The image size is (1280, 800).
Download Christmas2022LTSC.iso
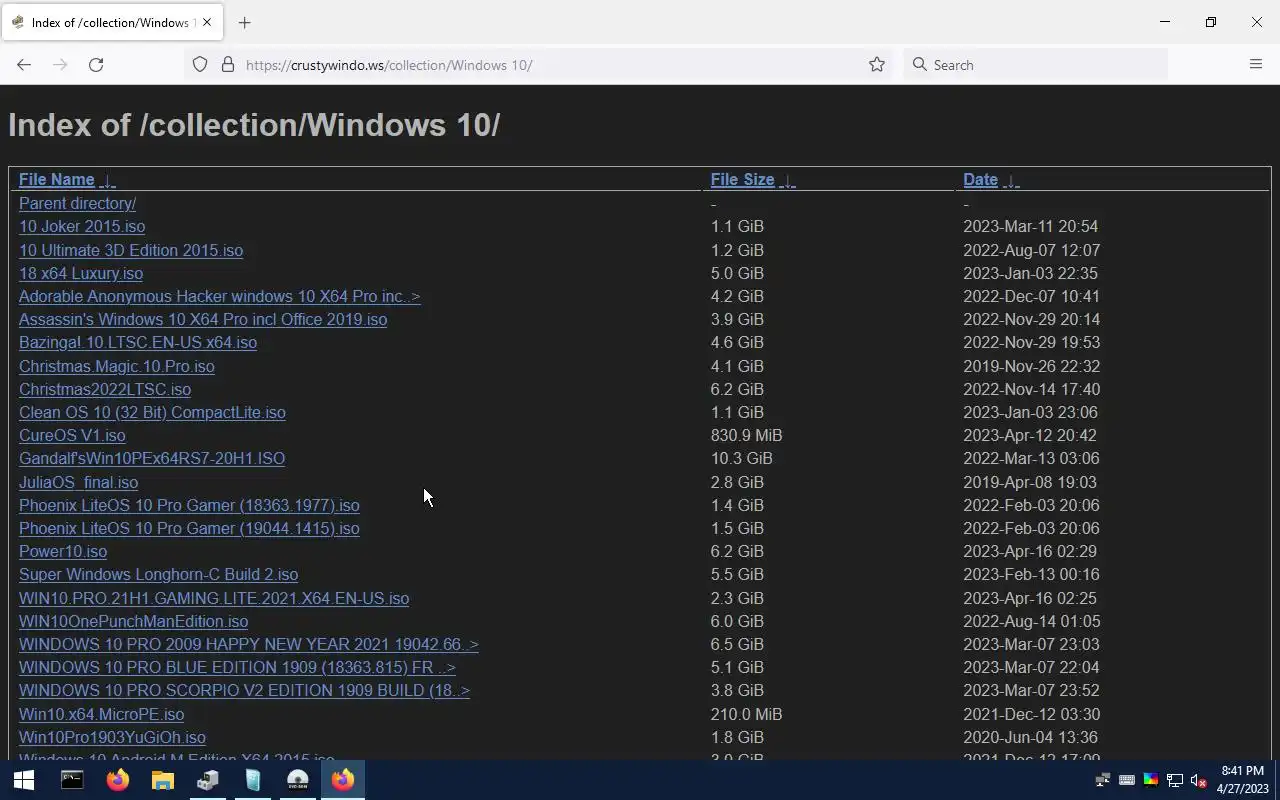click(105, 389)
